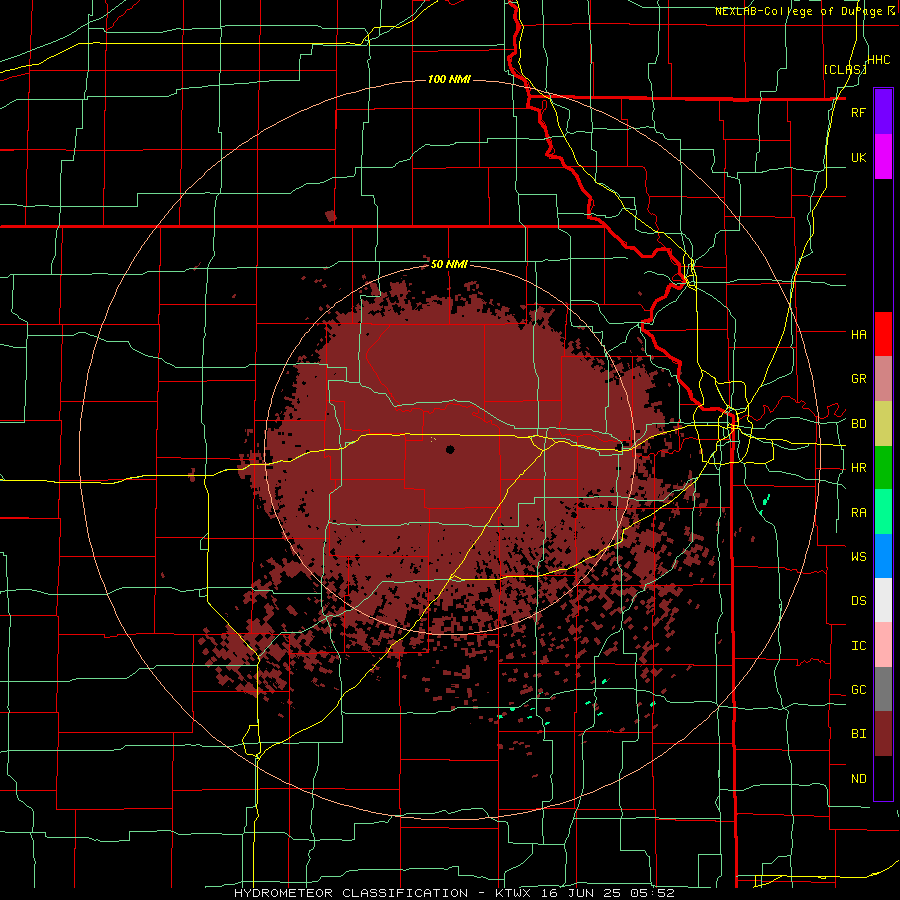This screenshot has width=900, height=900.
Task: Click the DS white legend swatch
Action: tap(883, 600)
